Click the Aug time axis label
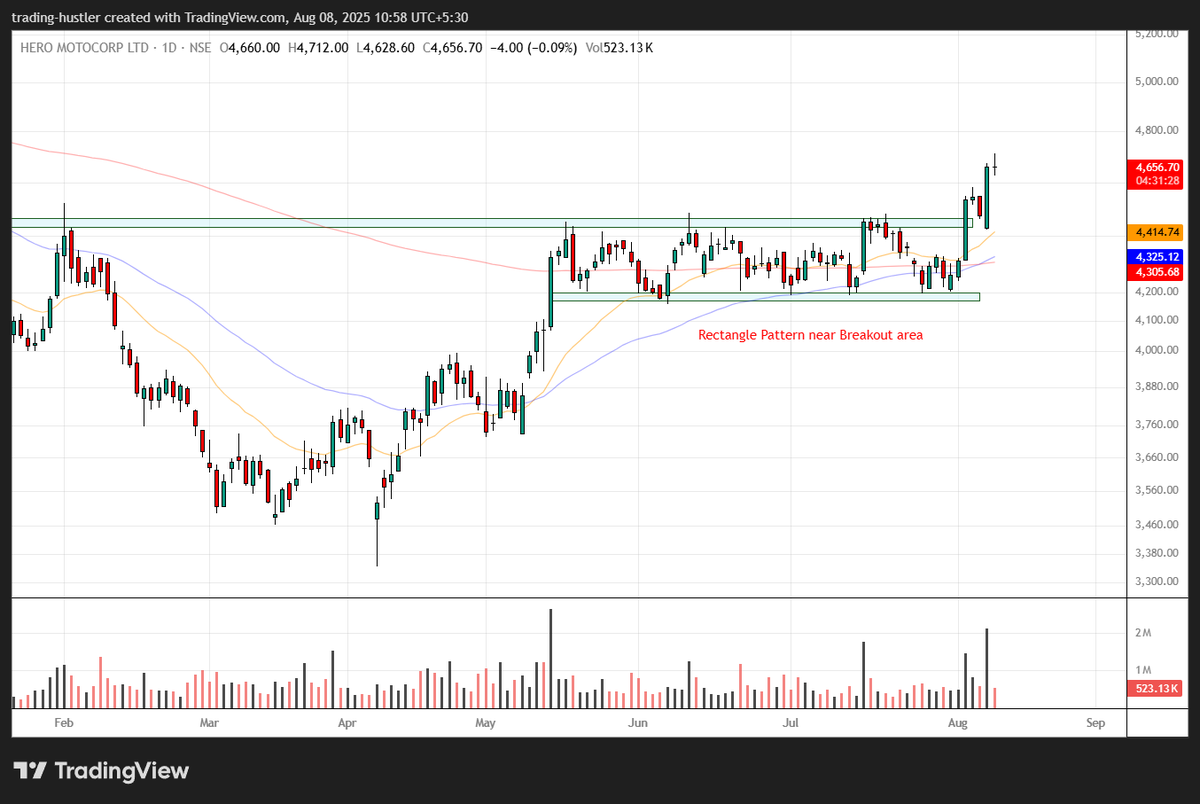This screenshot has width=1200, height=804. point(958,722)
